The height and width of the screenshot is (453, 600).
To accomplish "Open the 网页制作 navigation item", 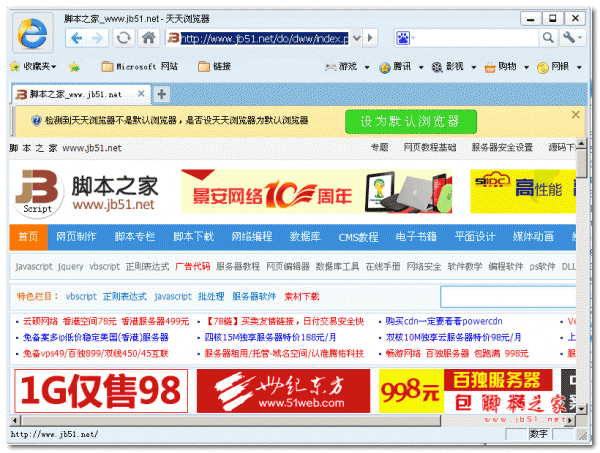I will (x=76, y=237).
